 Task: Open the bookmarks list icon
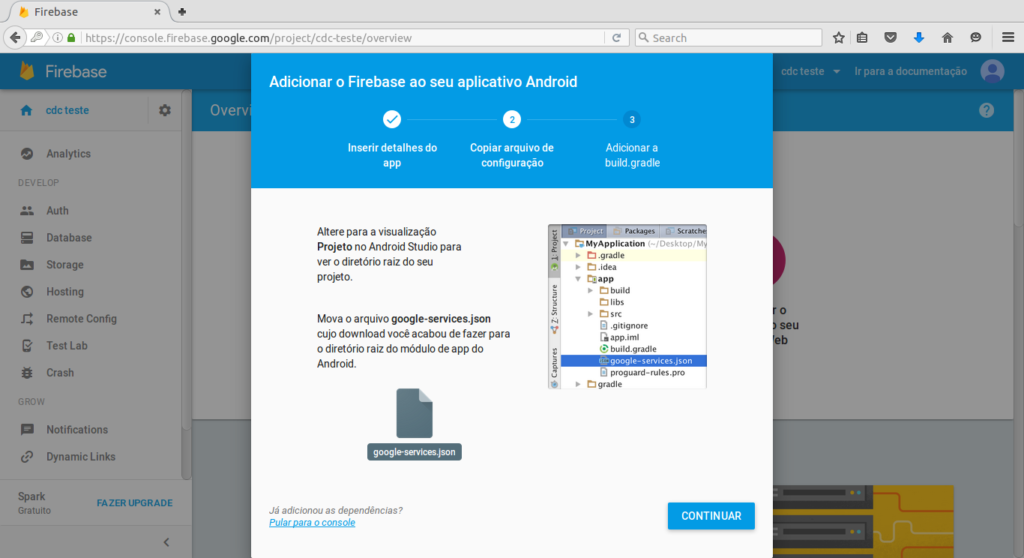point(862,38)
